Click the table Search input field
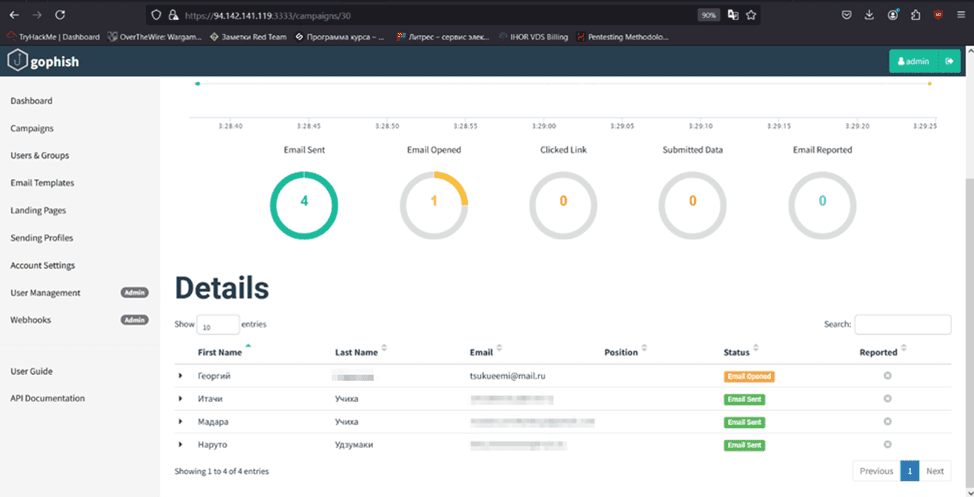Screen dimensions: 974x497 (x=902, y=324)
